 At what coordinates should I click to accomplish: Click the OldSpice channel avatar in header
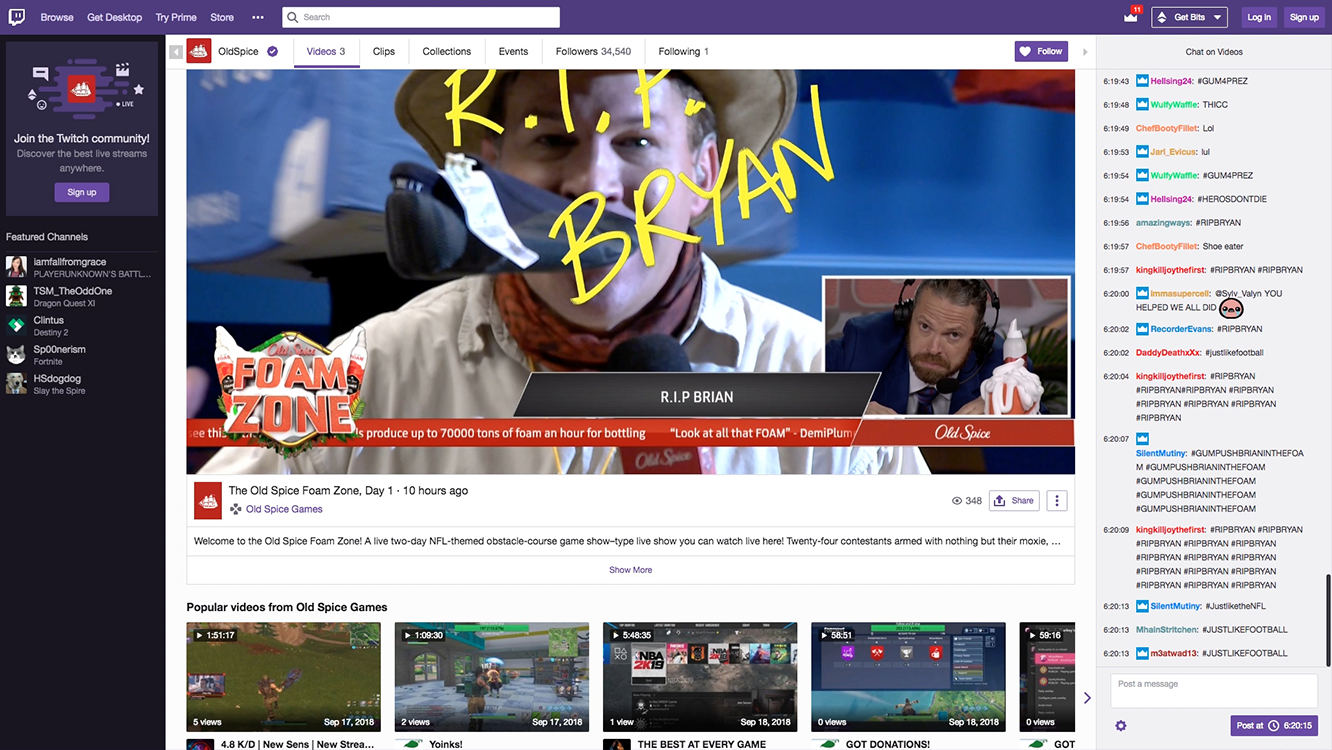pyautogui.click(x=199, y=51)
